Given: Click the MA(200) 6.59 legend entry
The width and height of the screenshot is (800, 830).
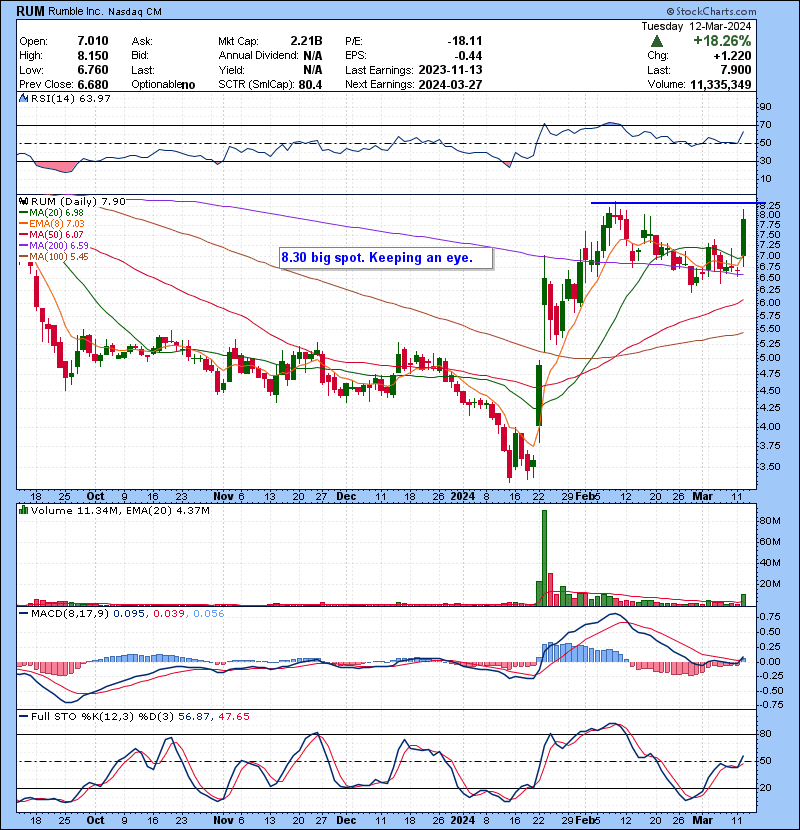Looking at the screenshot, I should [53, 246].
